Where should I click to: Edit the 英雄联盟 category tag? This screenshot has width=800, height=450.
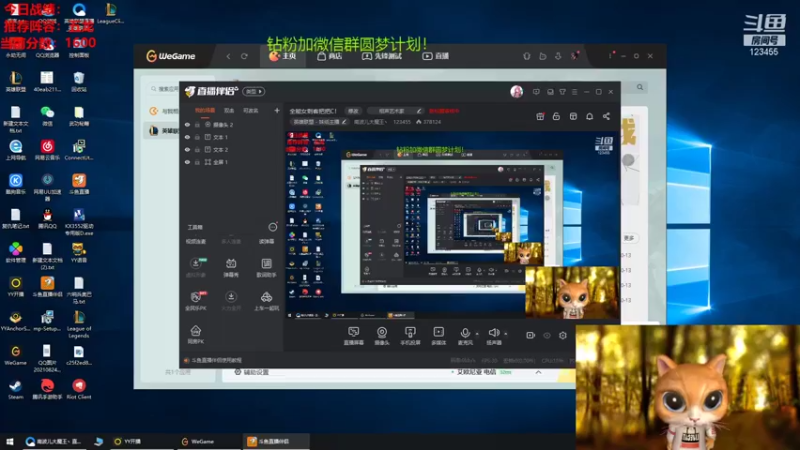coord(320,122)
